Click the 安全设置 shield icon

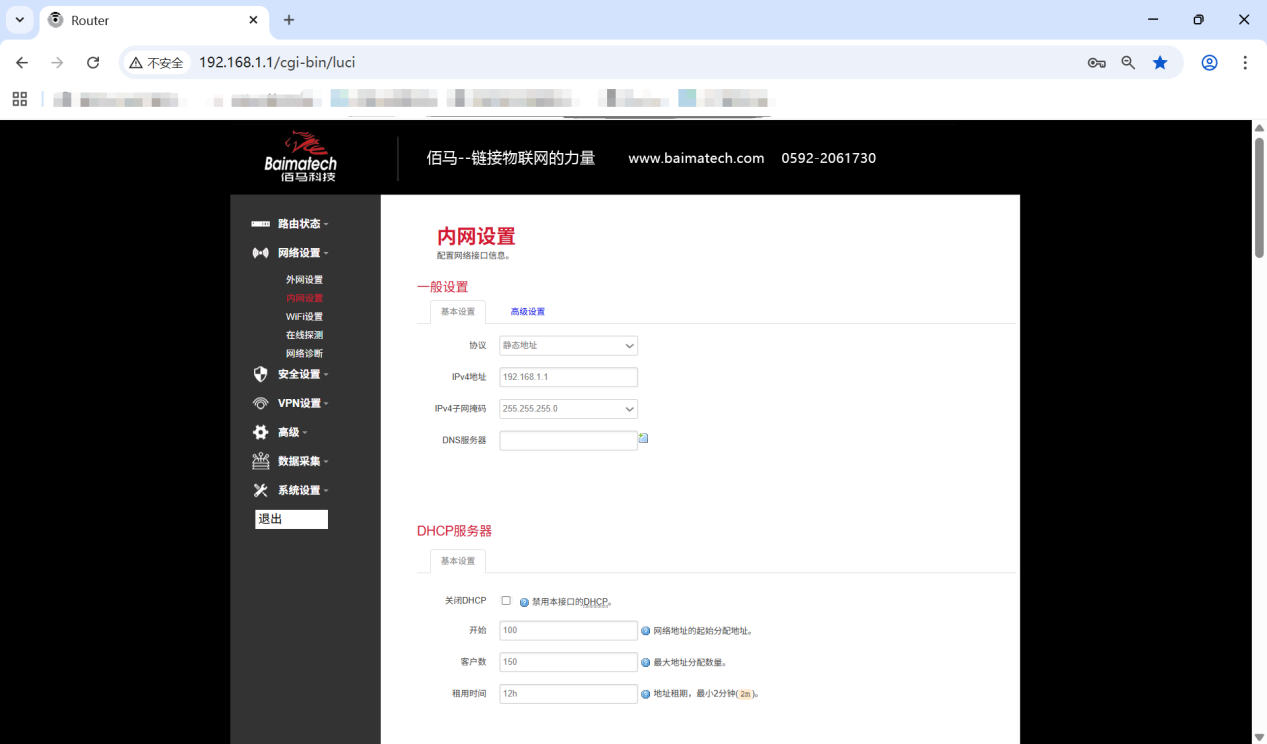260,373
